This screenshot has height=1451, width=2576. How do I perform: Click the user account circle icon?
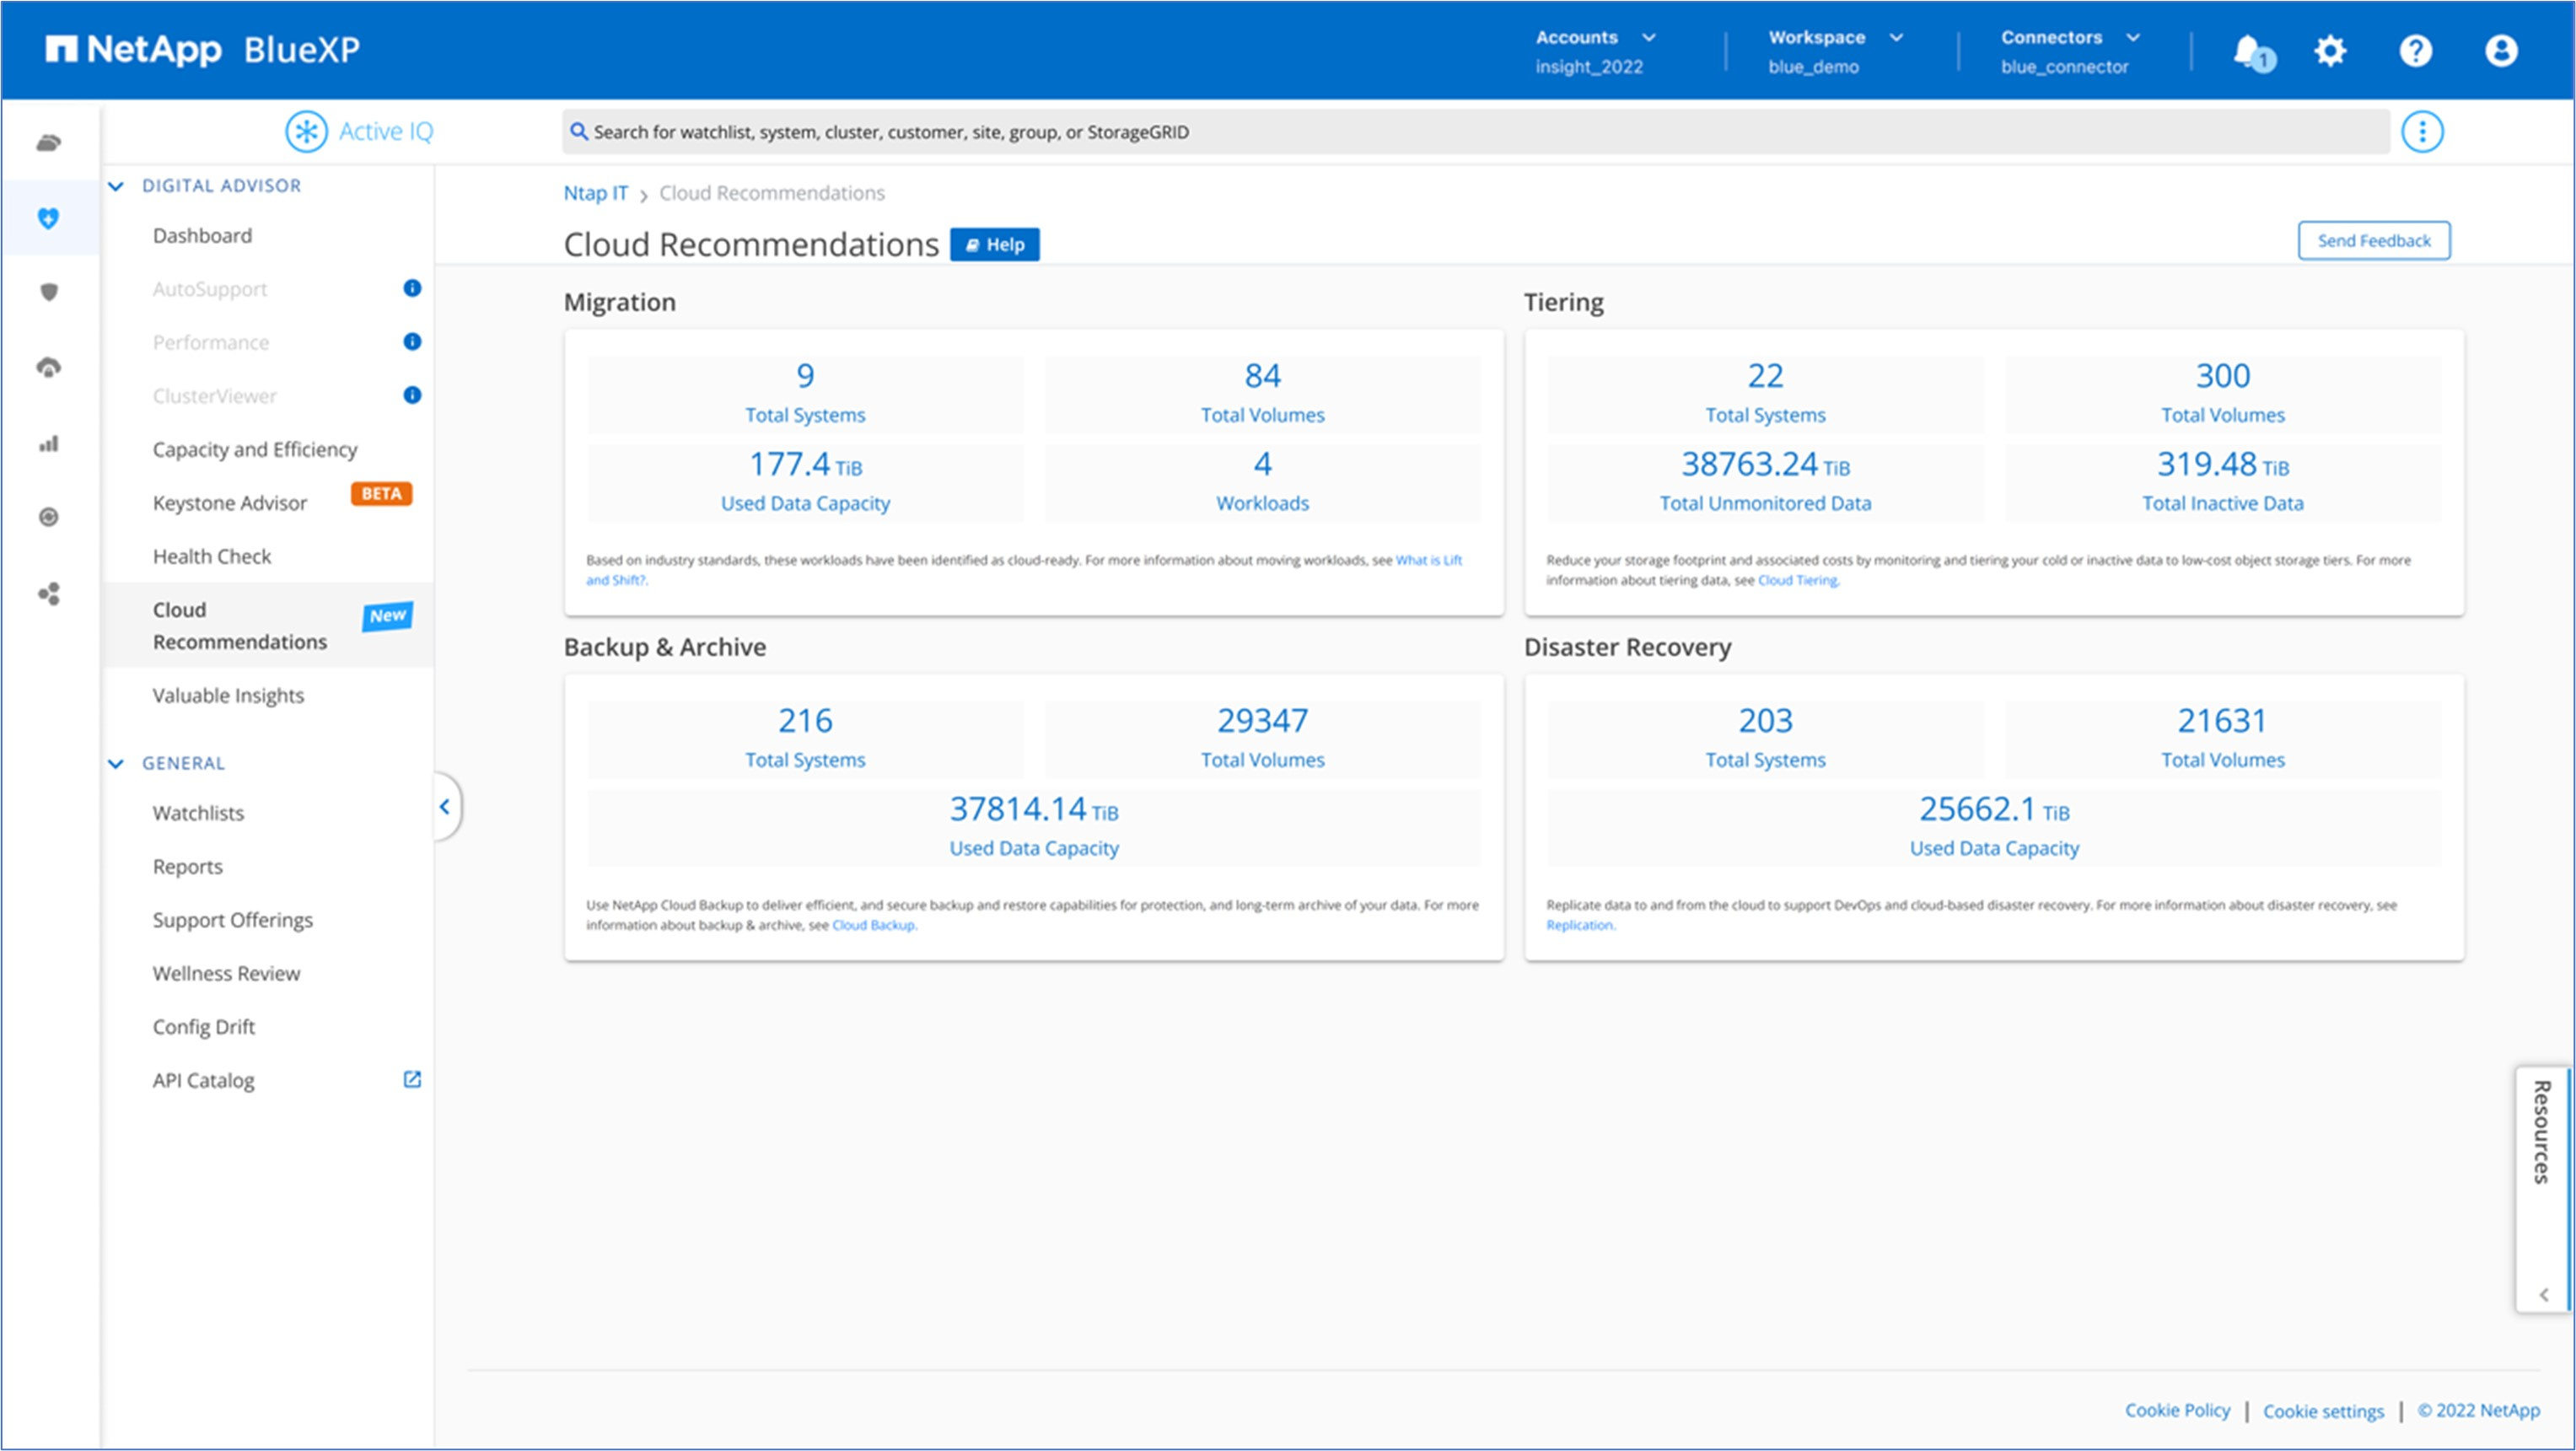(2502, 48)
